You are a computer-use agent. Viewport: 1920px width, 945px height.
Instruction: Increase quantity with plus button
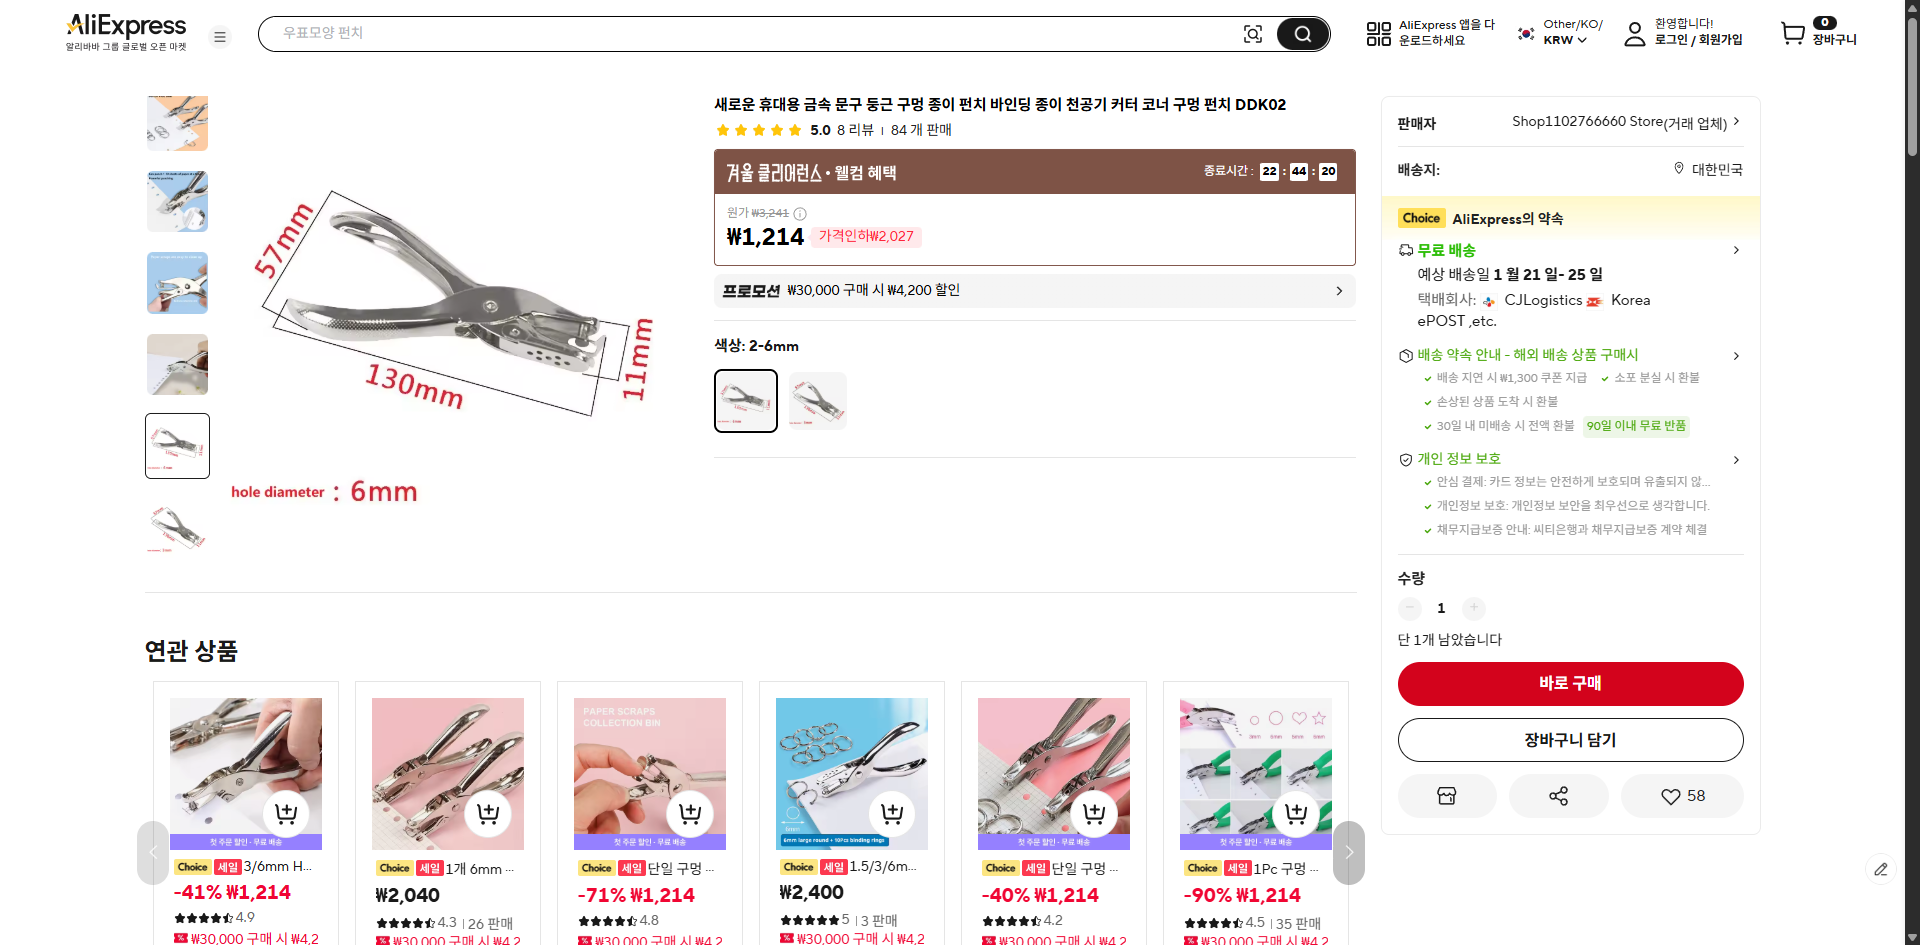pos(1473,608)
